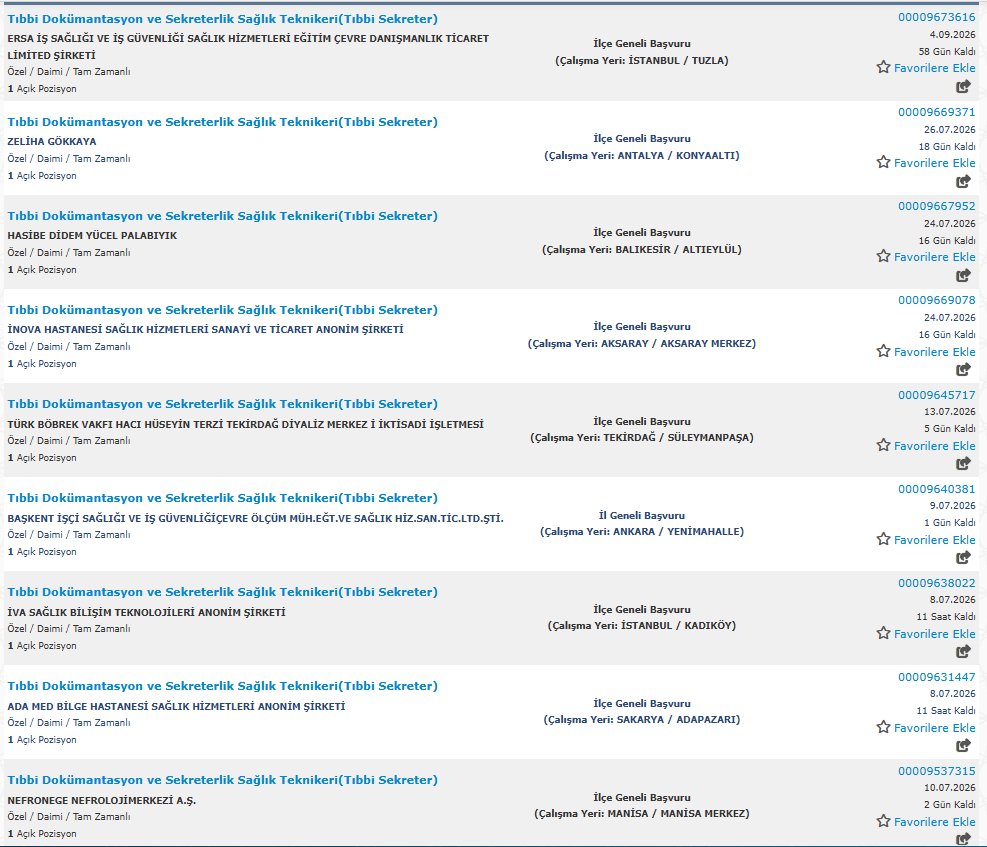Select employer name NEFRONEGE NEFROLOJİMERKEZİ A.Ş.
The height and width of the screenshot is (847, 987).
click(101, 800)
